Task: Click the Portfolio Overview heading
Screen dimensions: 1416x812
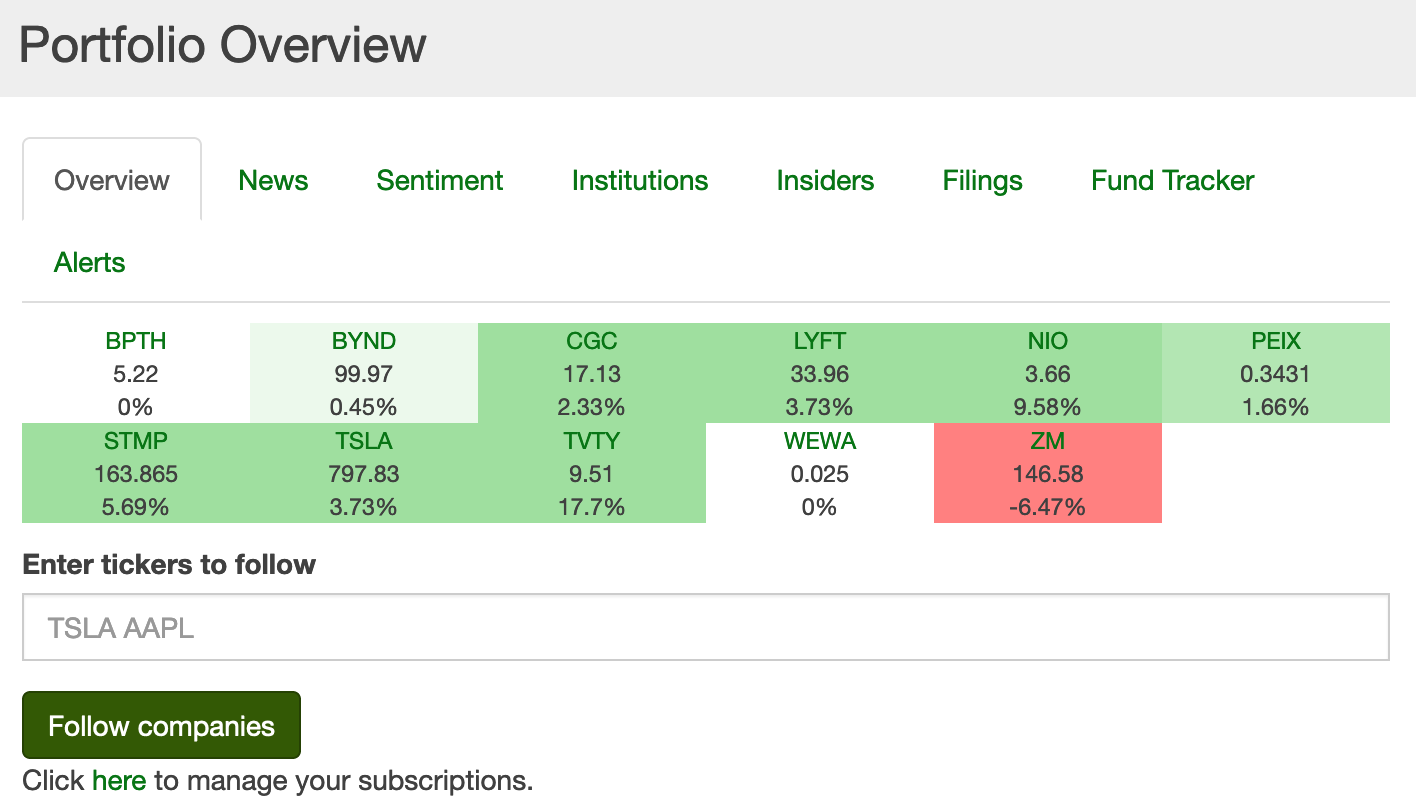Action: coord(223,45)
